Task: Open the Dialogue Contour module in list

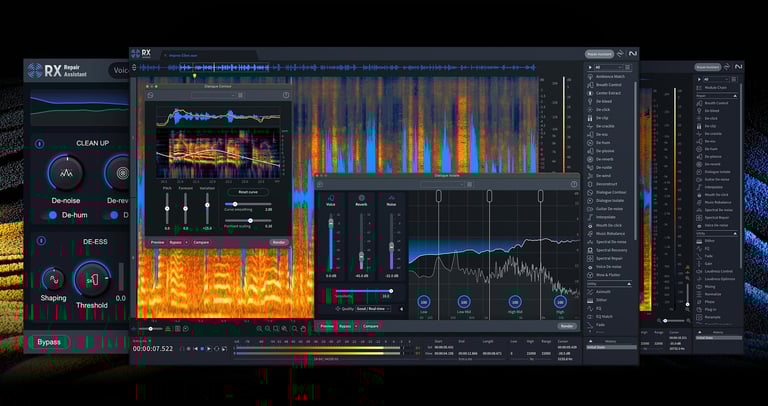Action: pos(607,192)
